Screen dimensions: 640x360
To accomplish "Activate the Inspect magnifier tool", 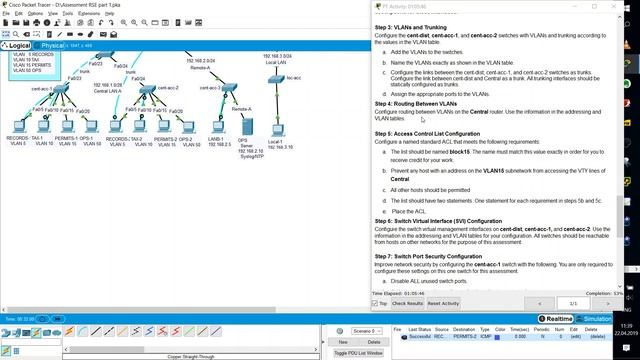I will coord(16,34).
